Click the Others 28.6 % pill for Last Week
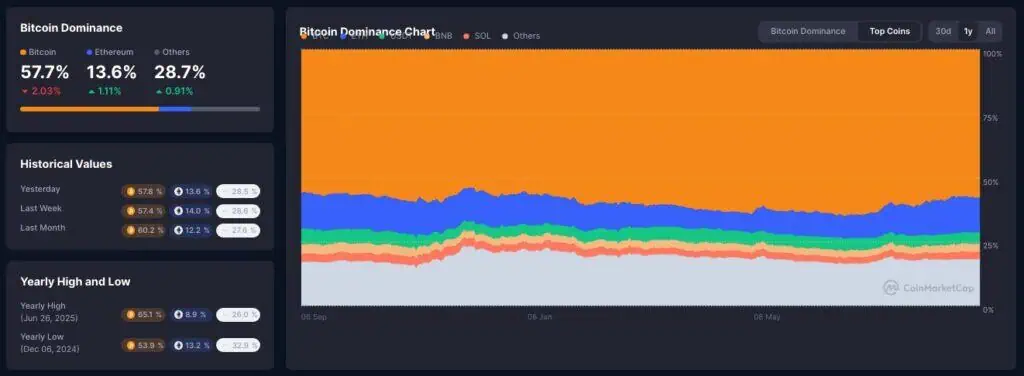The width and height of the screenshot is (1024, 376). [x=238, y=211]
